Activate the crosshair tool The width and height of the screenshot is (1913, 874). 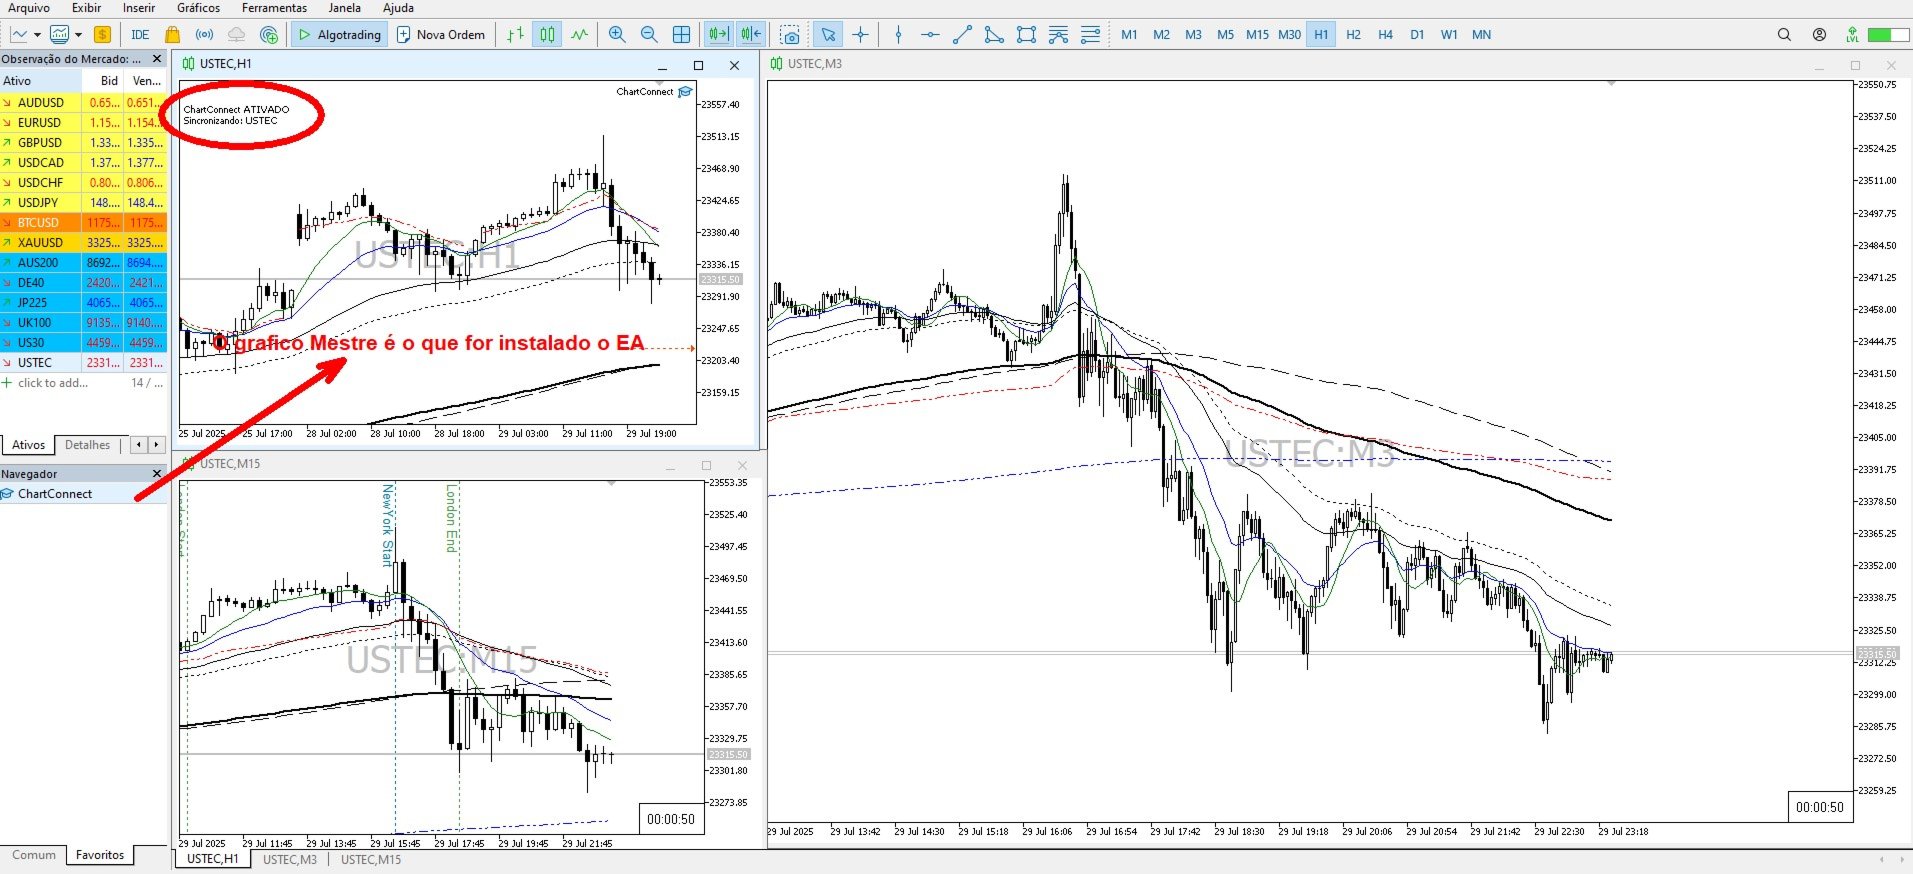coord(860,35)
